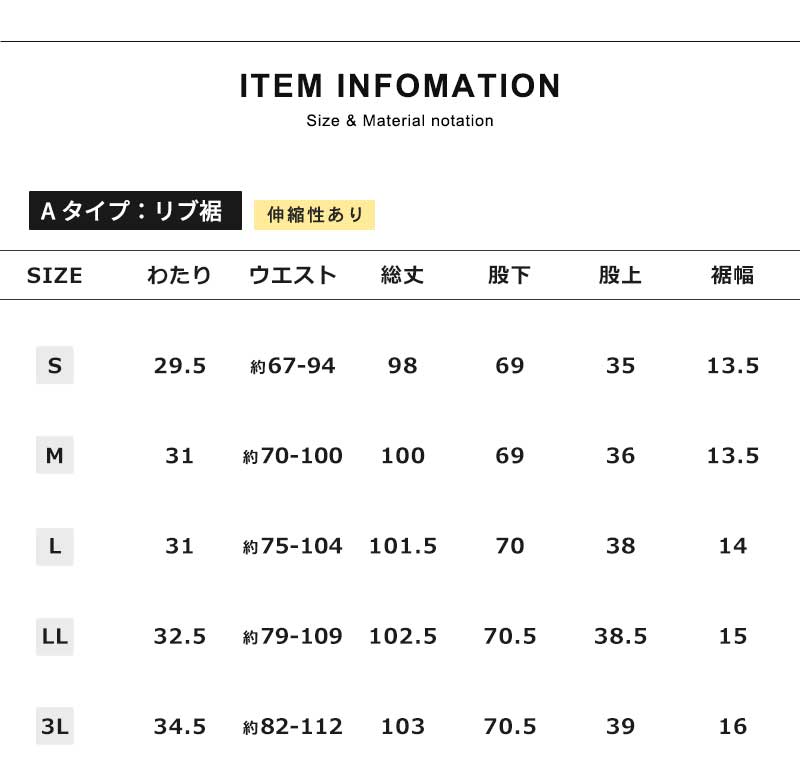The width and height of the screenshot is (800, 780).
Task: Click the SIZE column header
Action: 55,276
